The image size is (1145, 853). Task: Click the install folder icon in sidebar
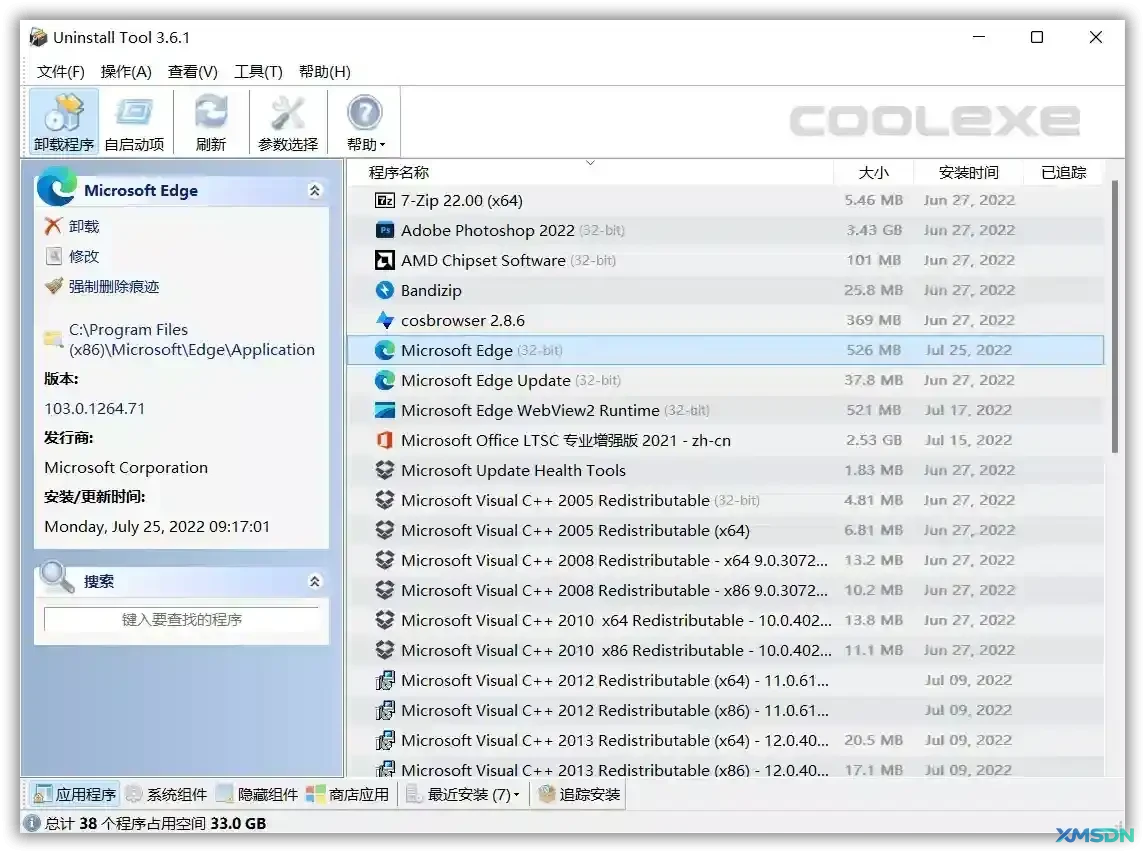pos(53,339)
